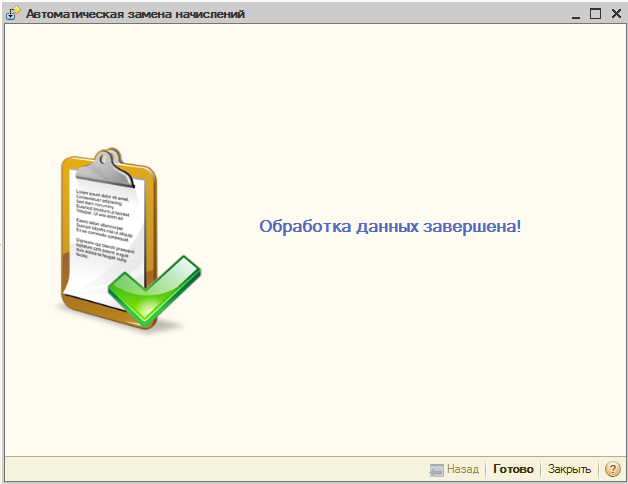Image resolution: width=628 pixels, height=484 pixels.
Task: Click the title text Автоматическая замена начислений
Action: coord(135,14)
